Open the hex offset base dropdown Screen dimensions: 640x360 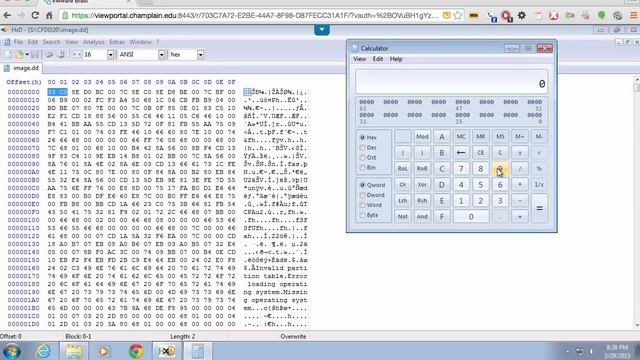click(200, 54)
